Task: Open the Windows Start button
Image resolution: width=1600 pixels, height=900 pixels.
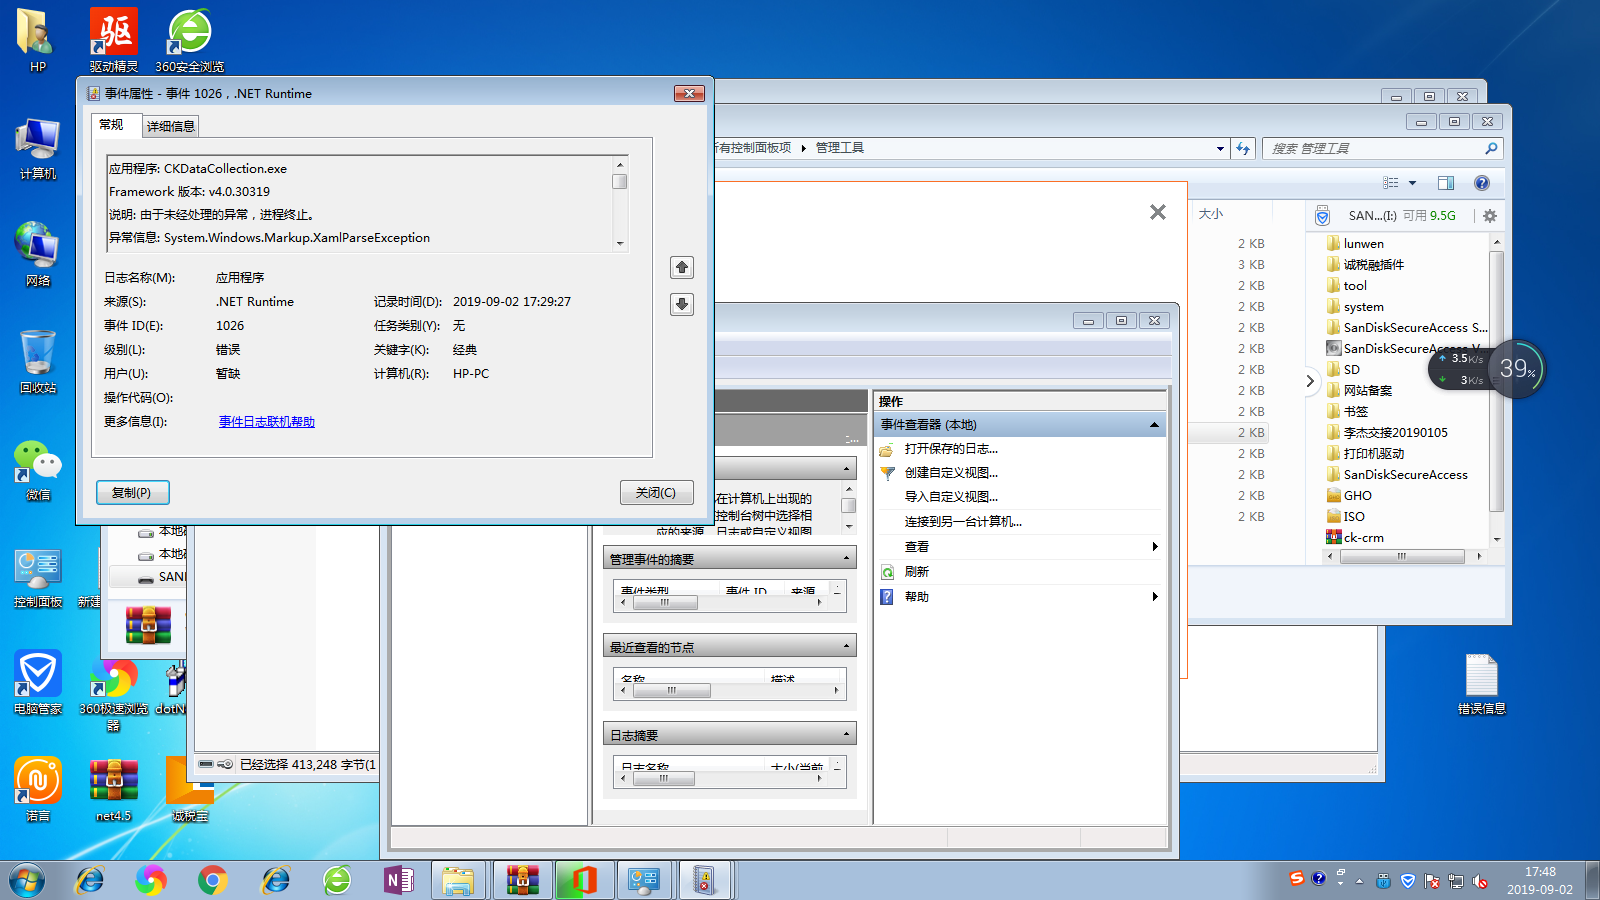Action: [x=28, y=881]
